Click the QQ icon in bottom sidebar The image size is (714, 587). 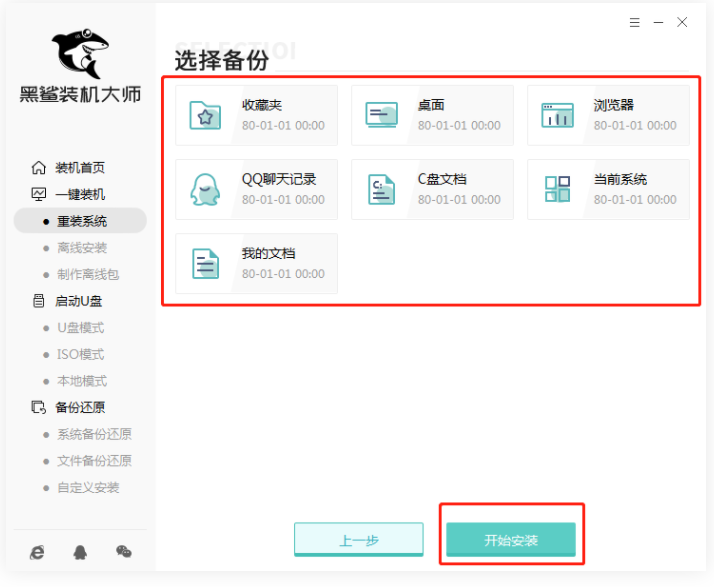pos(80,552)
